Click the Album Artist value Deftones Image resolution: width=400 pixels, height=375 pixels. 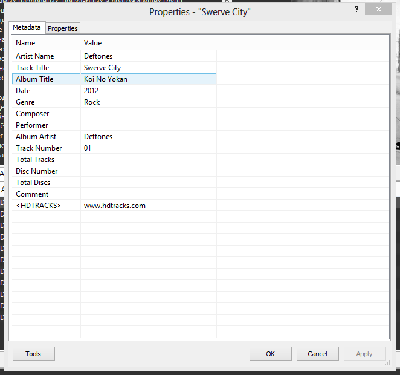coord(98,137)
